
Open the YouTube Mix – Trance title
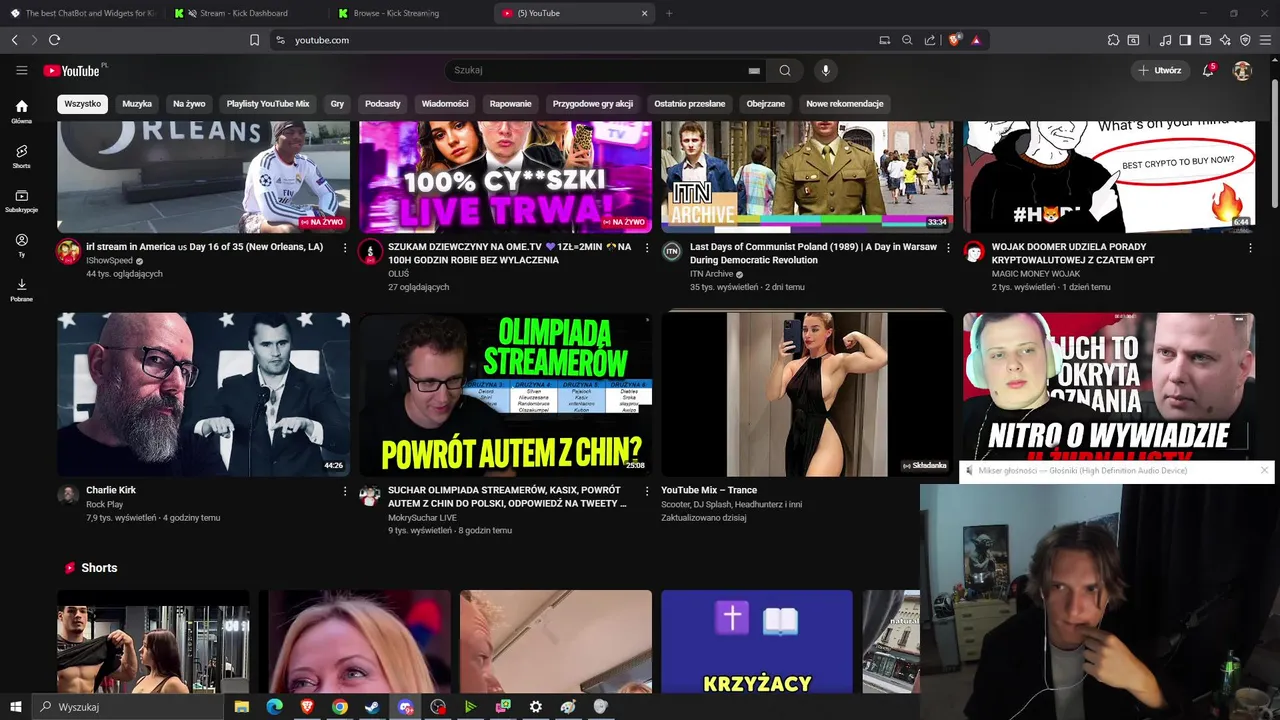(x=709, y=490)
